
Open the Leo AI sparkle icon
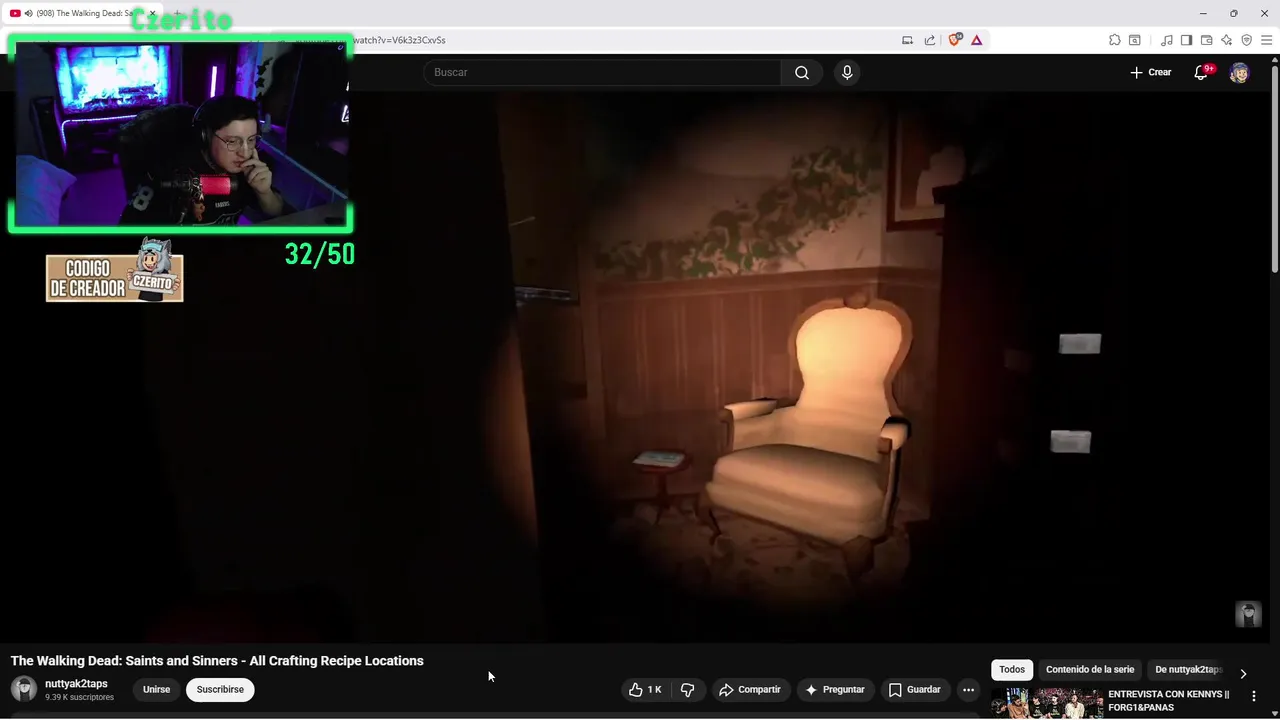[x=1226, y=40]
